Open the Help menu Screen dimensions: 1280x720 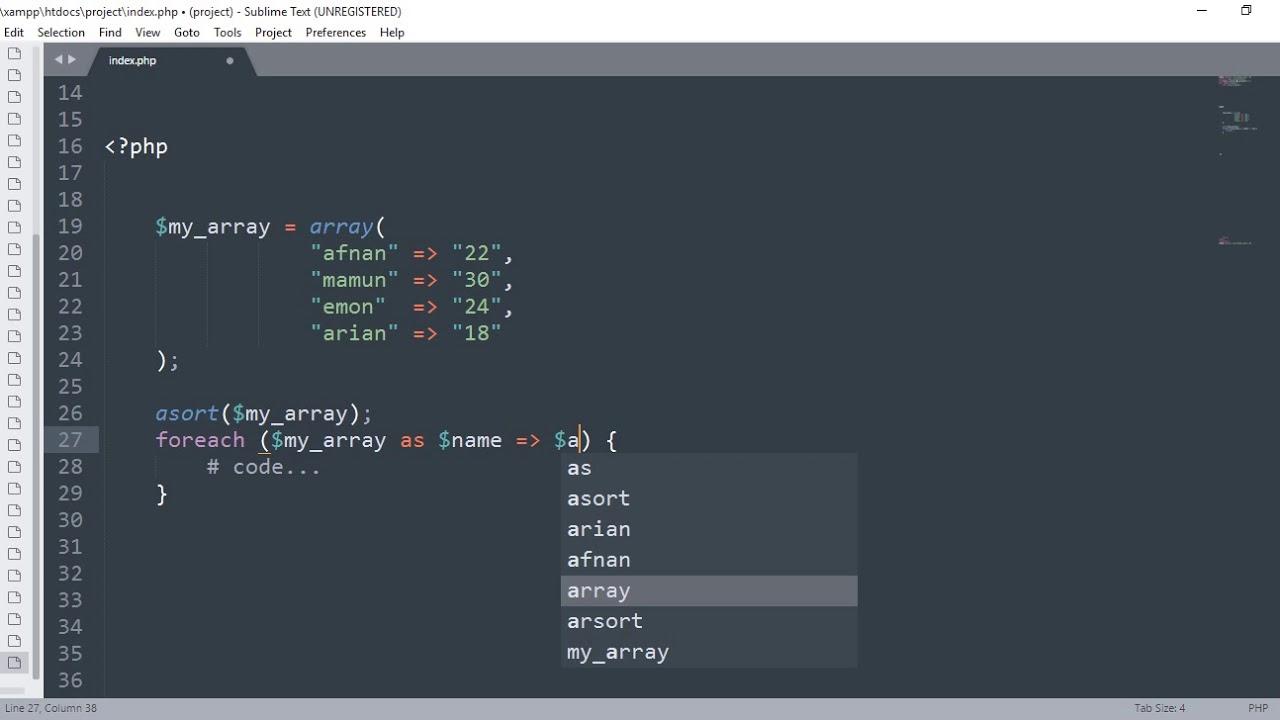(x=392, y=32)
